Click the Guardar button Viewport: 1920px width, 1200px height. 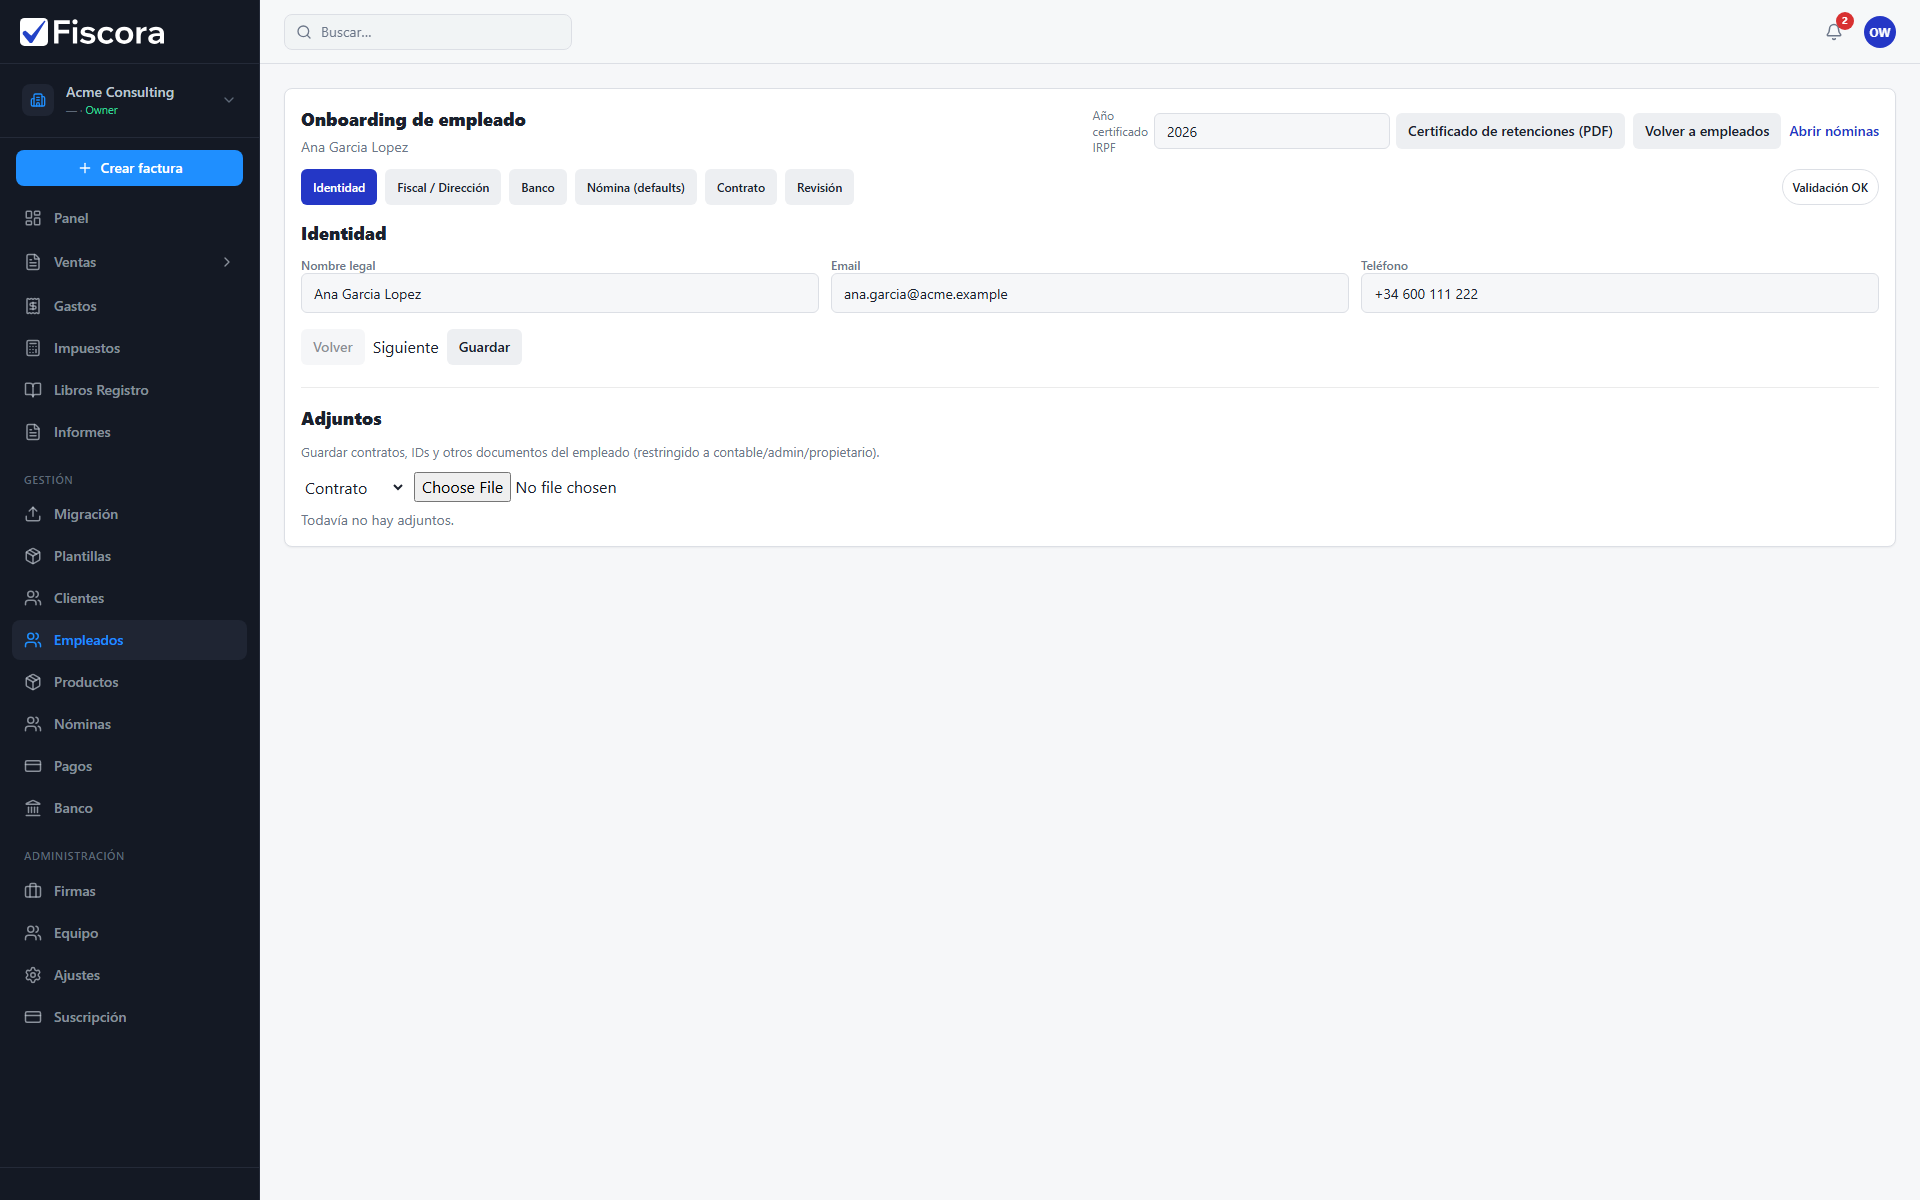tap(484, 347)
